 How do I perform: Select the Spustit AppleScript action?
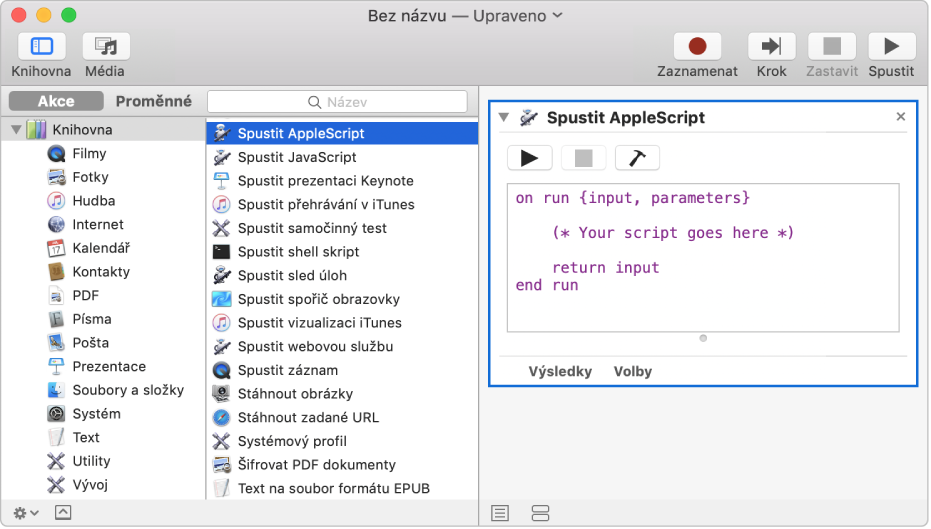tap(342, 134)
